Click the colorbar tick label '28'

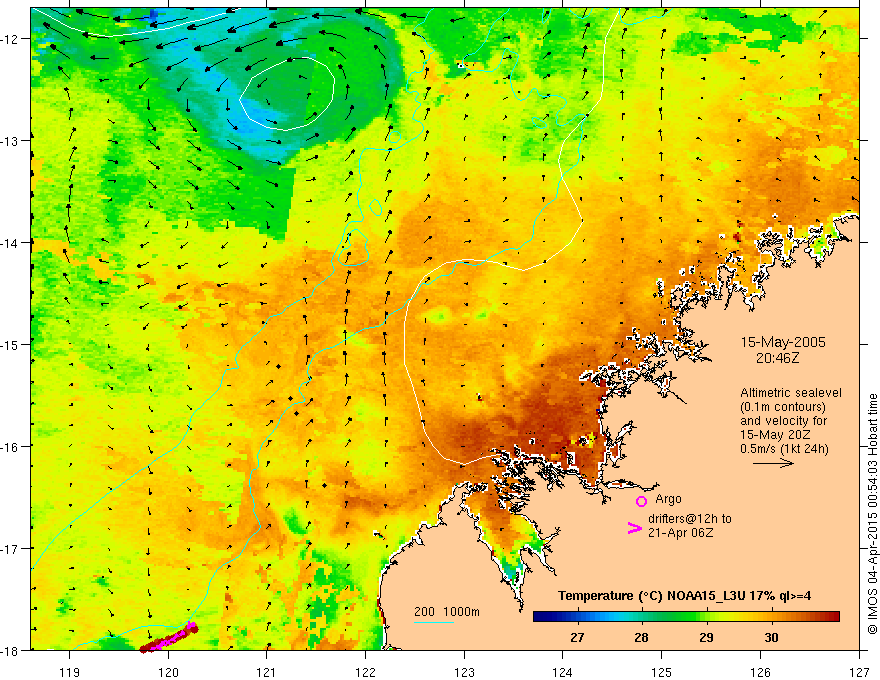pyautogui.click(x=641, y=637)
